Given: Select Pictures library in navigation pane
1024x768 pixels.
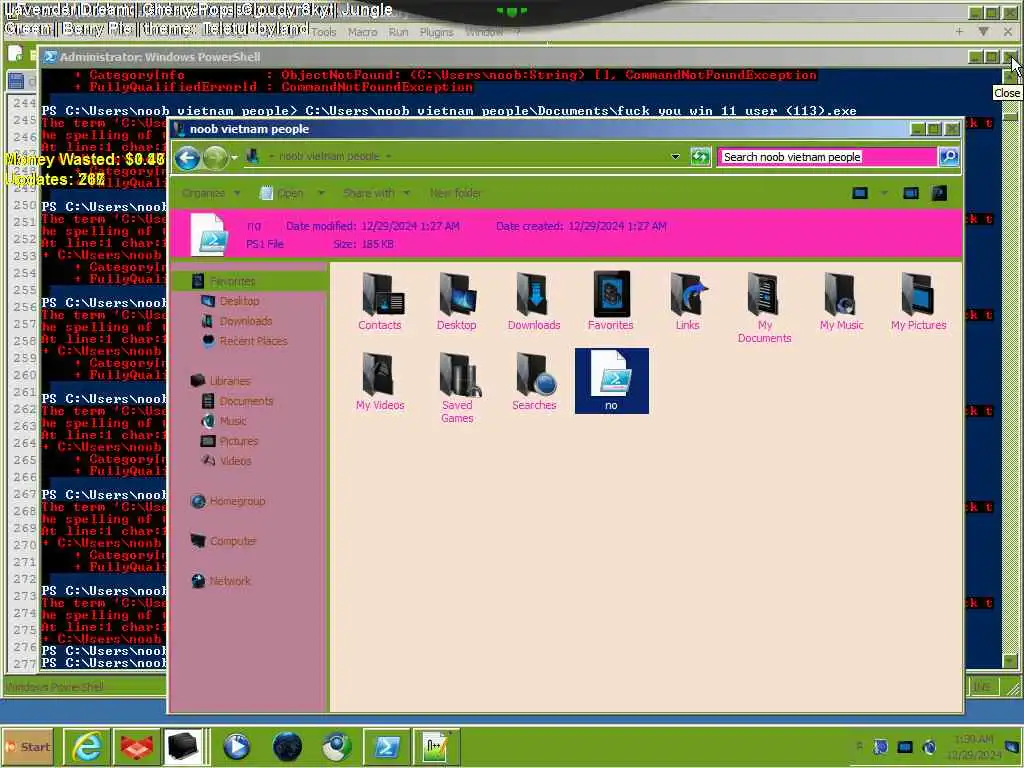Looking at the screenshot, I should pyautogui.click(x=230, y=441).
